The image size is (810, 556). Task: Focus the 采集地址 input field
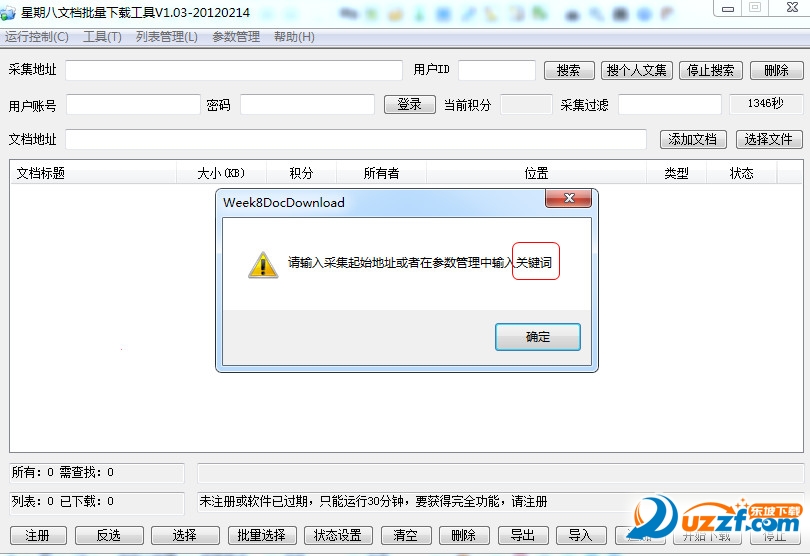233,70
